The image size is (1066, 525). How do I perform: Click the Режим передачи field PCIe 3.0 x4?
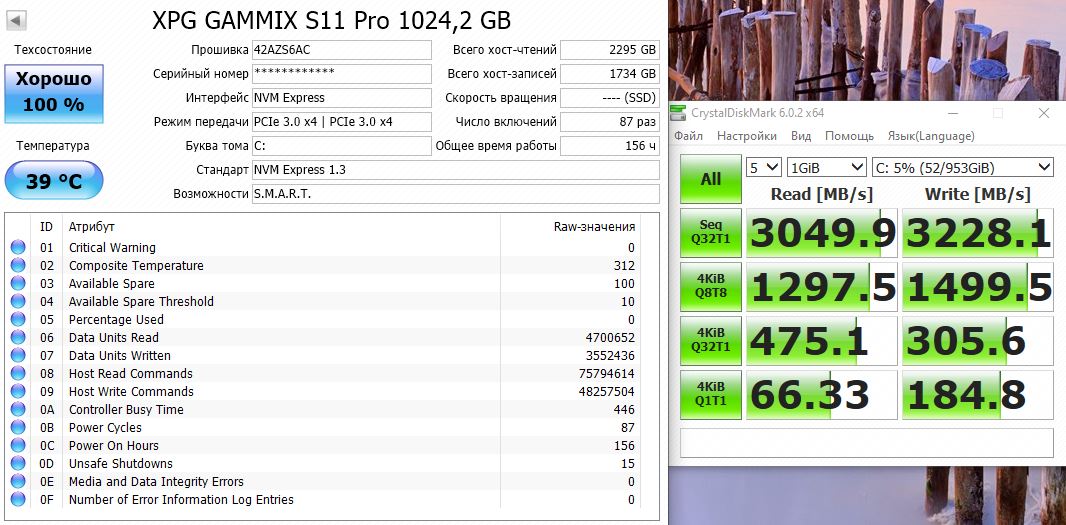pyautogui.click(x=341, y=122)
